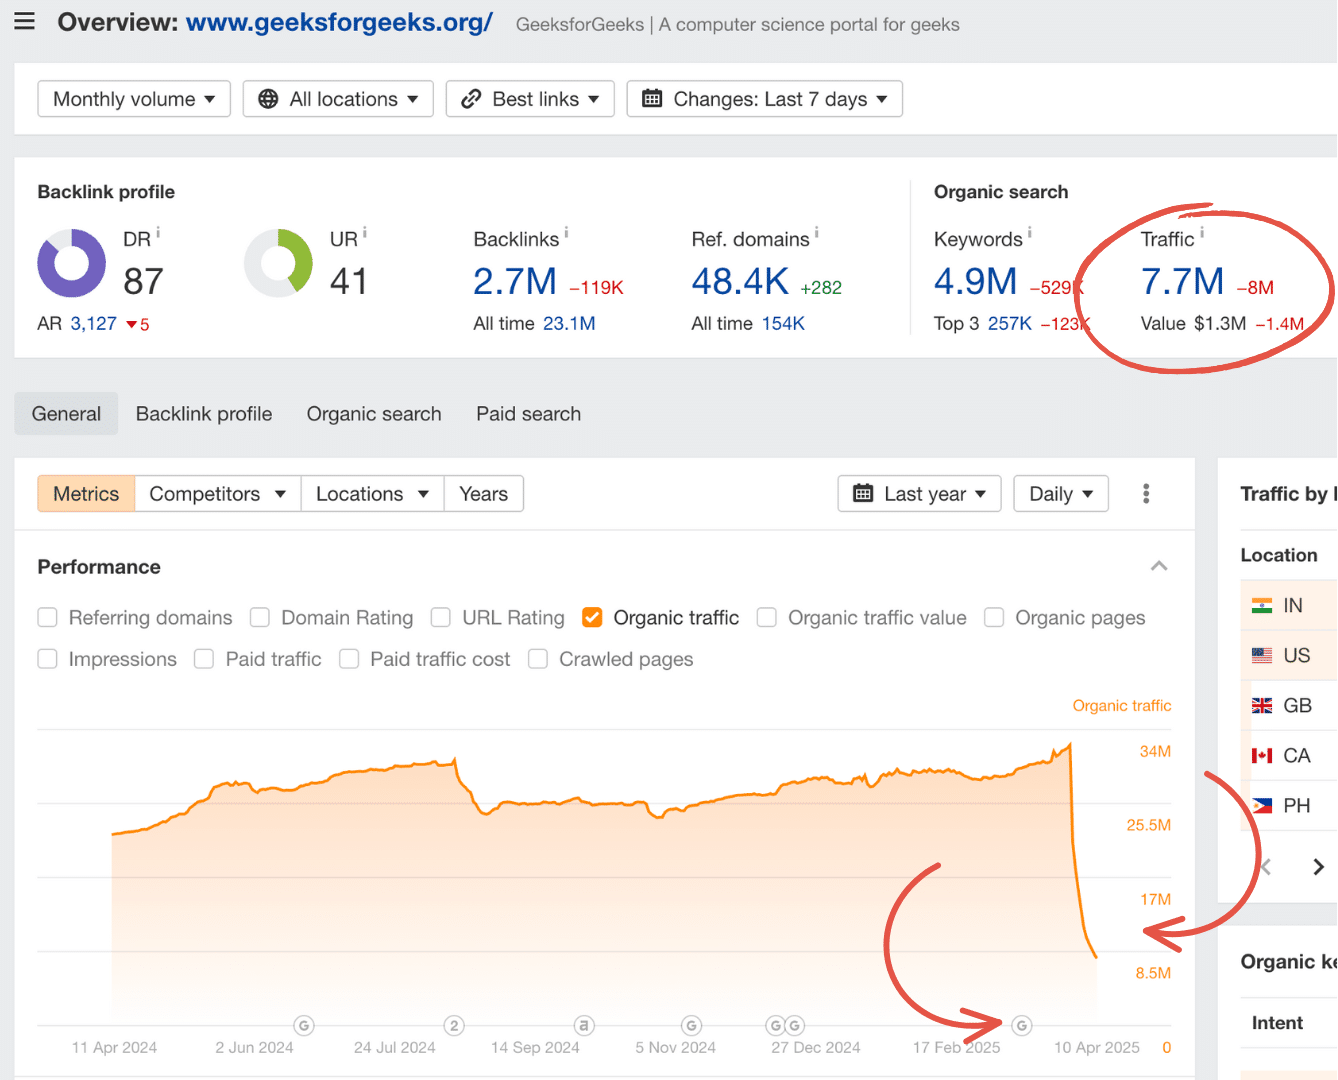
Task: Open the three-dot chart options menu
Action: click(x=1146, y=493)
